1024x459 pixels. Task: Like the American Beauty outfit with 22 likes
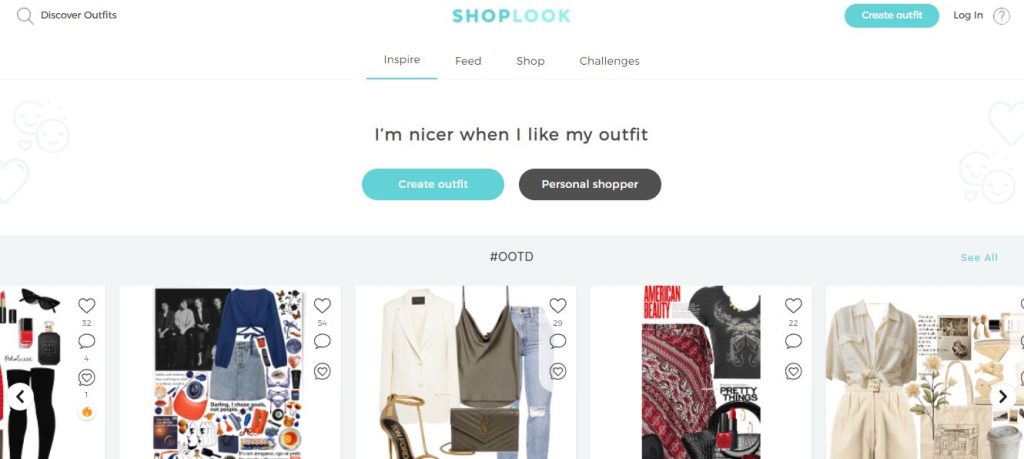pos(793,306)
